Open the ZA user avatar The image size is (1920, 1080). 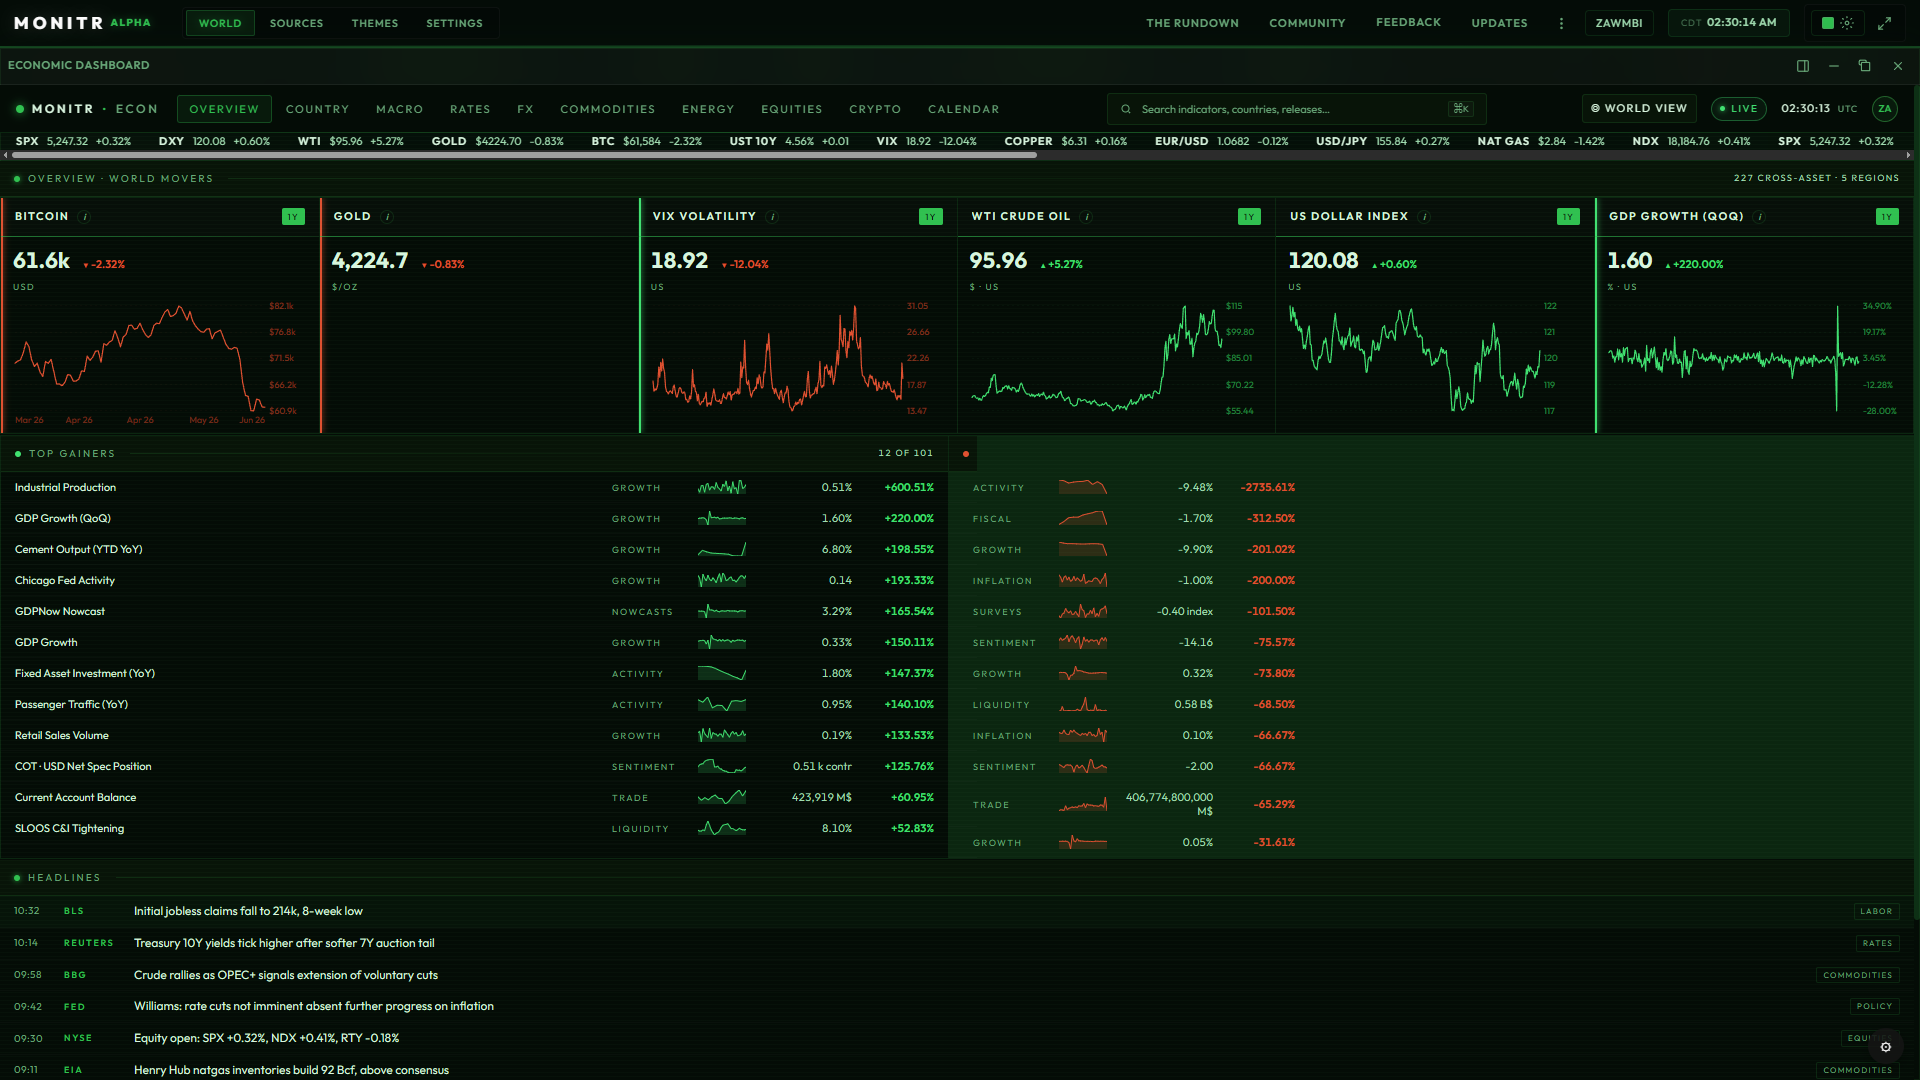coord(1885,109)
